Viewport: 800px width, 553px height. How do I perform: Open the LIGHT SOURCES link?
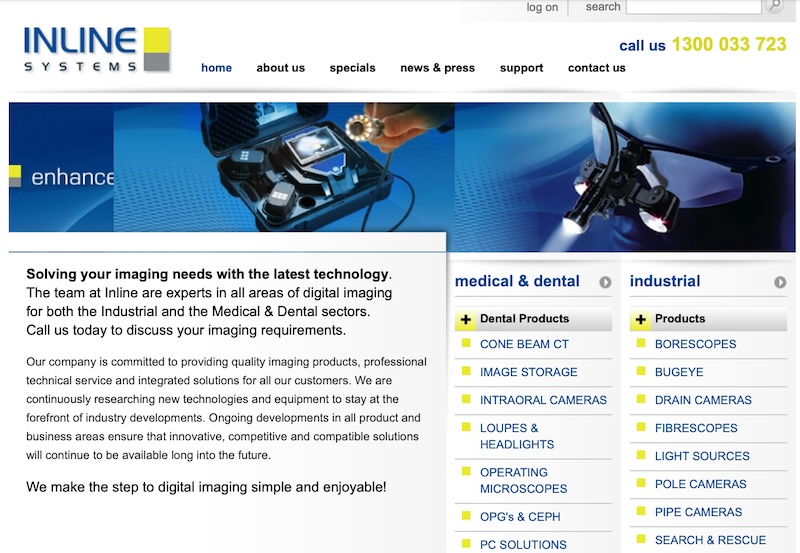click(703, 457)
